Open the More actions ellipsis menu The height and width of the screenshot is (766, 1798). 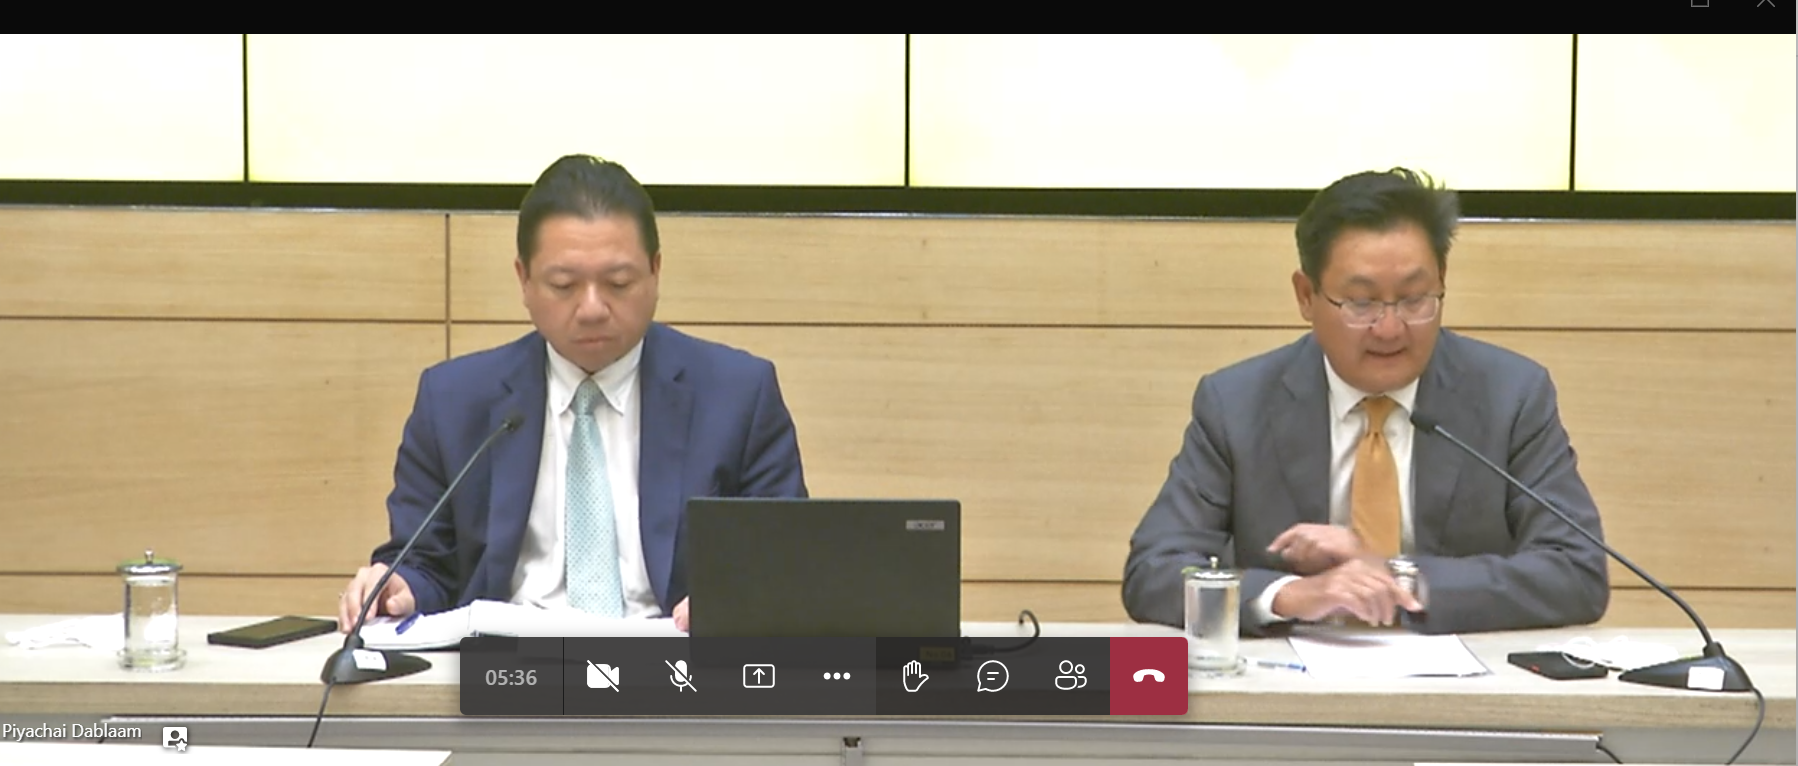click(837, 677)
